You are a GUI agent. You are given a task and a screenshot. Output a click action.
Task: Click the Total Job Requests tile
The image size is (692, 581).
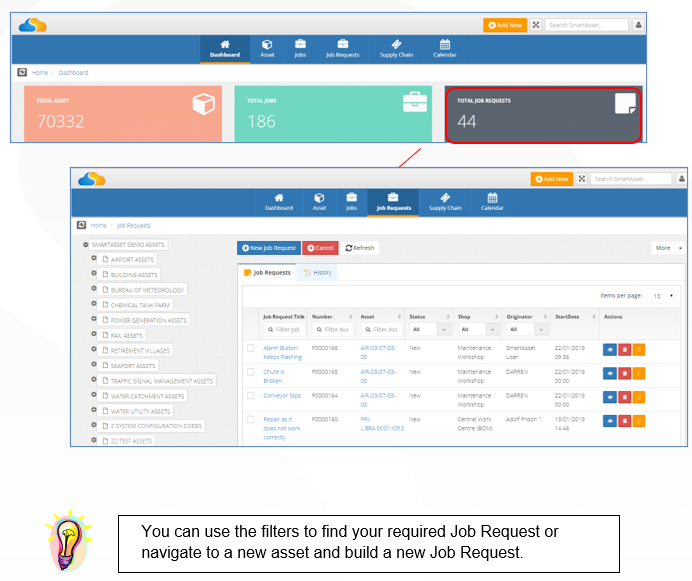tap(543, 115)
